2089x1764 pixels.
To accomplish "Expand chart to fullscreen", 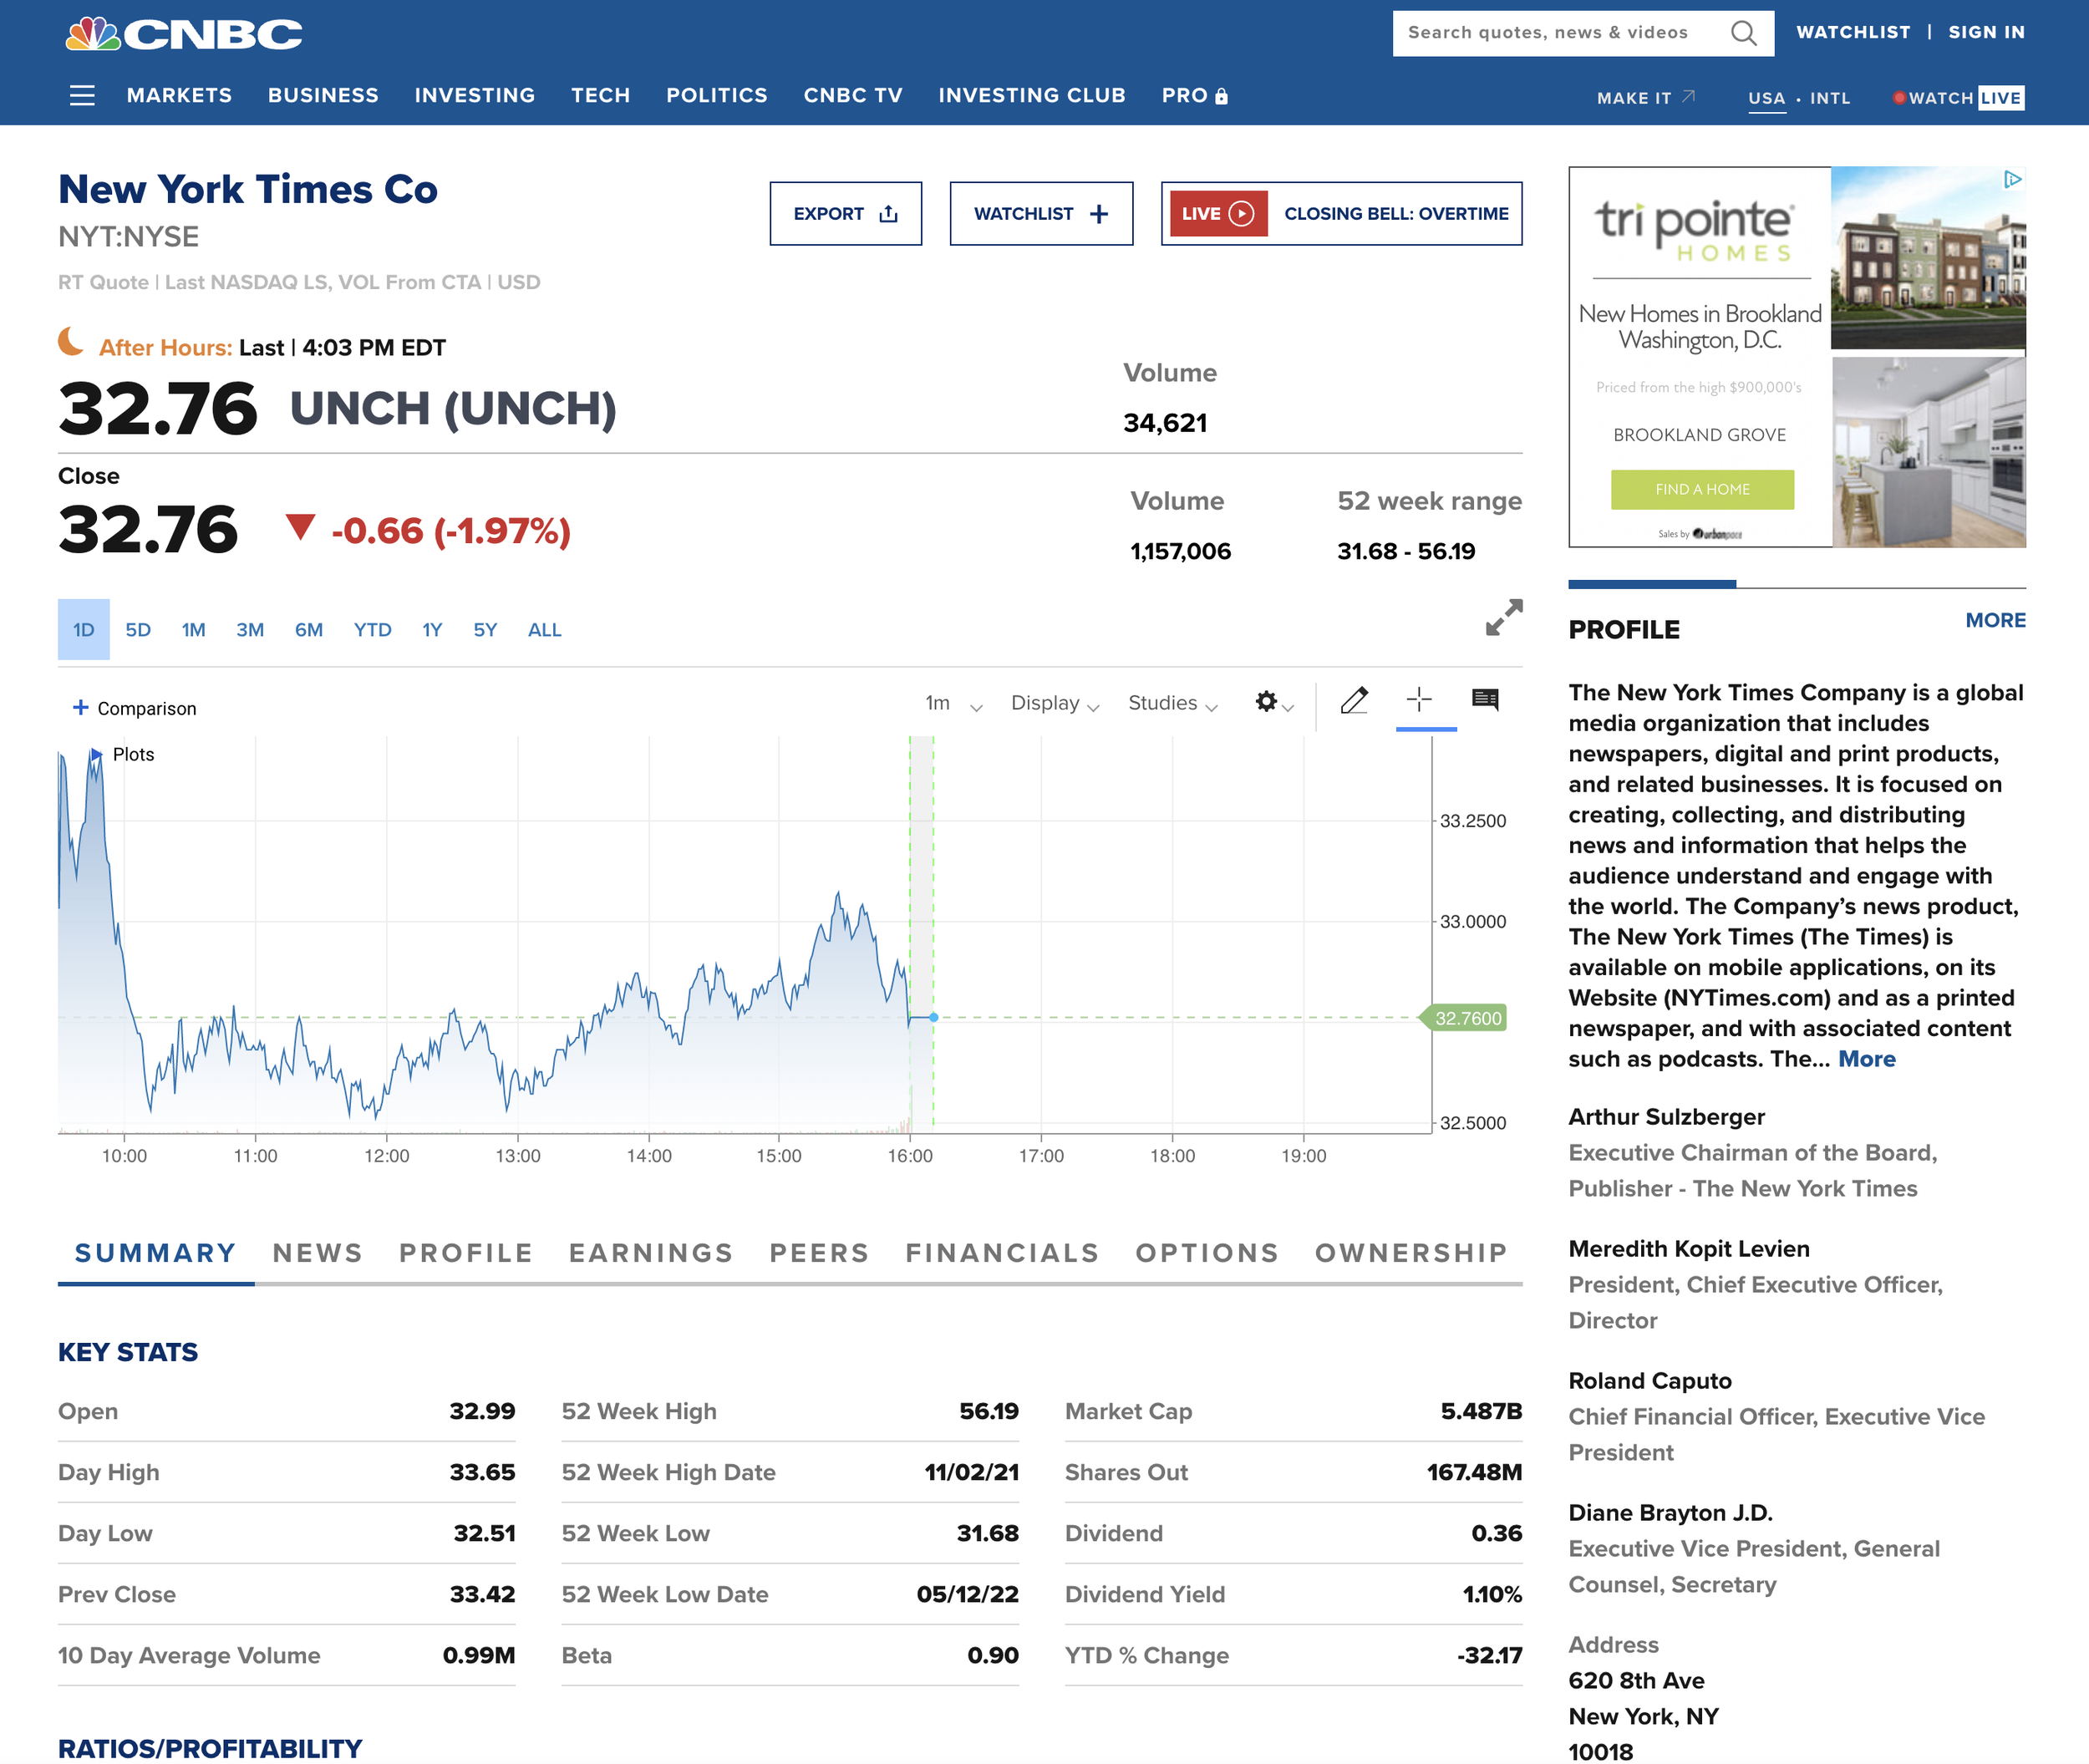I will point(1503,617).
